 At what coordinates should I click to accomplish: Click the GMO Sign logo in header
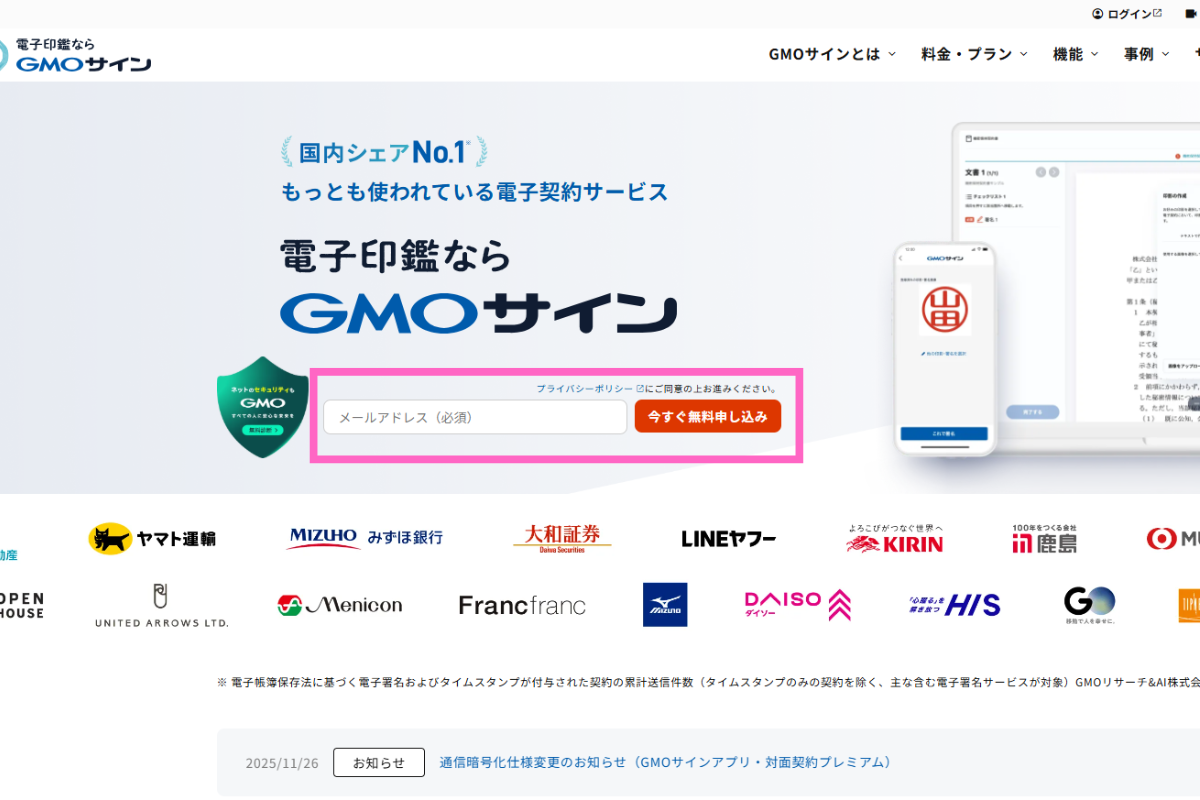click(x=78, y=56)
